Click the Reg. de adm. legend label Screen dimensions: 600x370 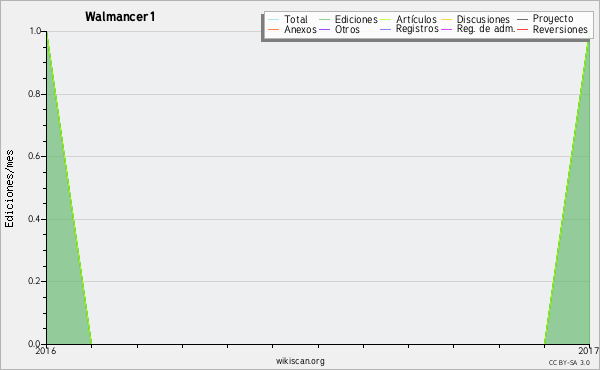coord(486,29)
